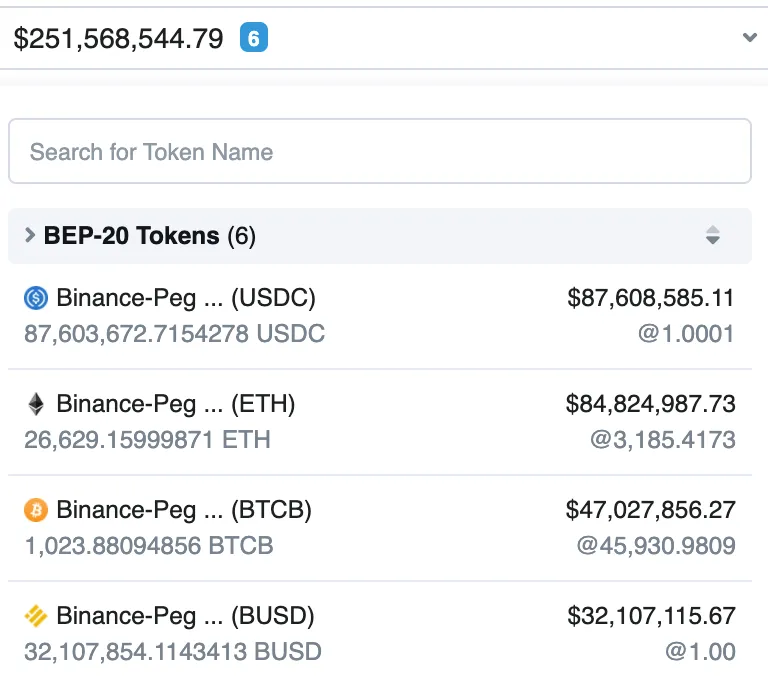Click the $87,608,585.11 USDC value
768x682 pixels.
(650, 298)
